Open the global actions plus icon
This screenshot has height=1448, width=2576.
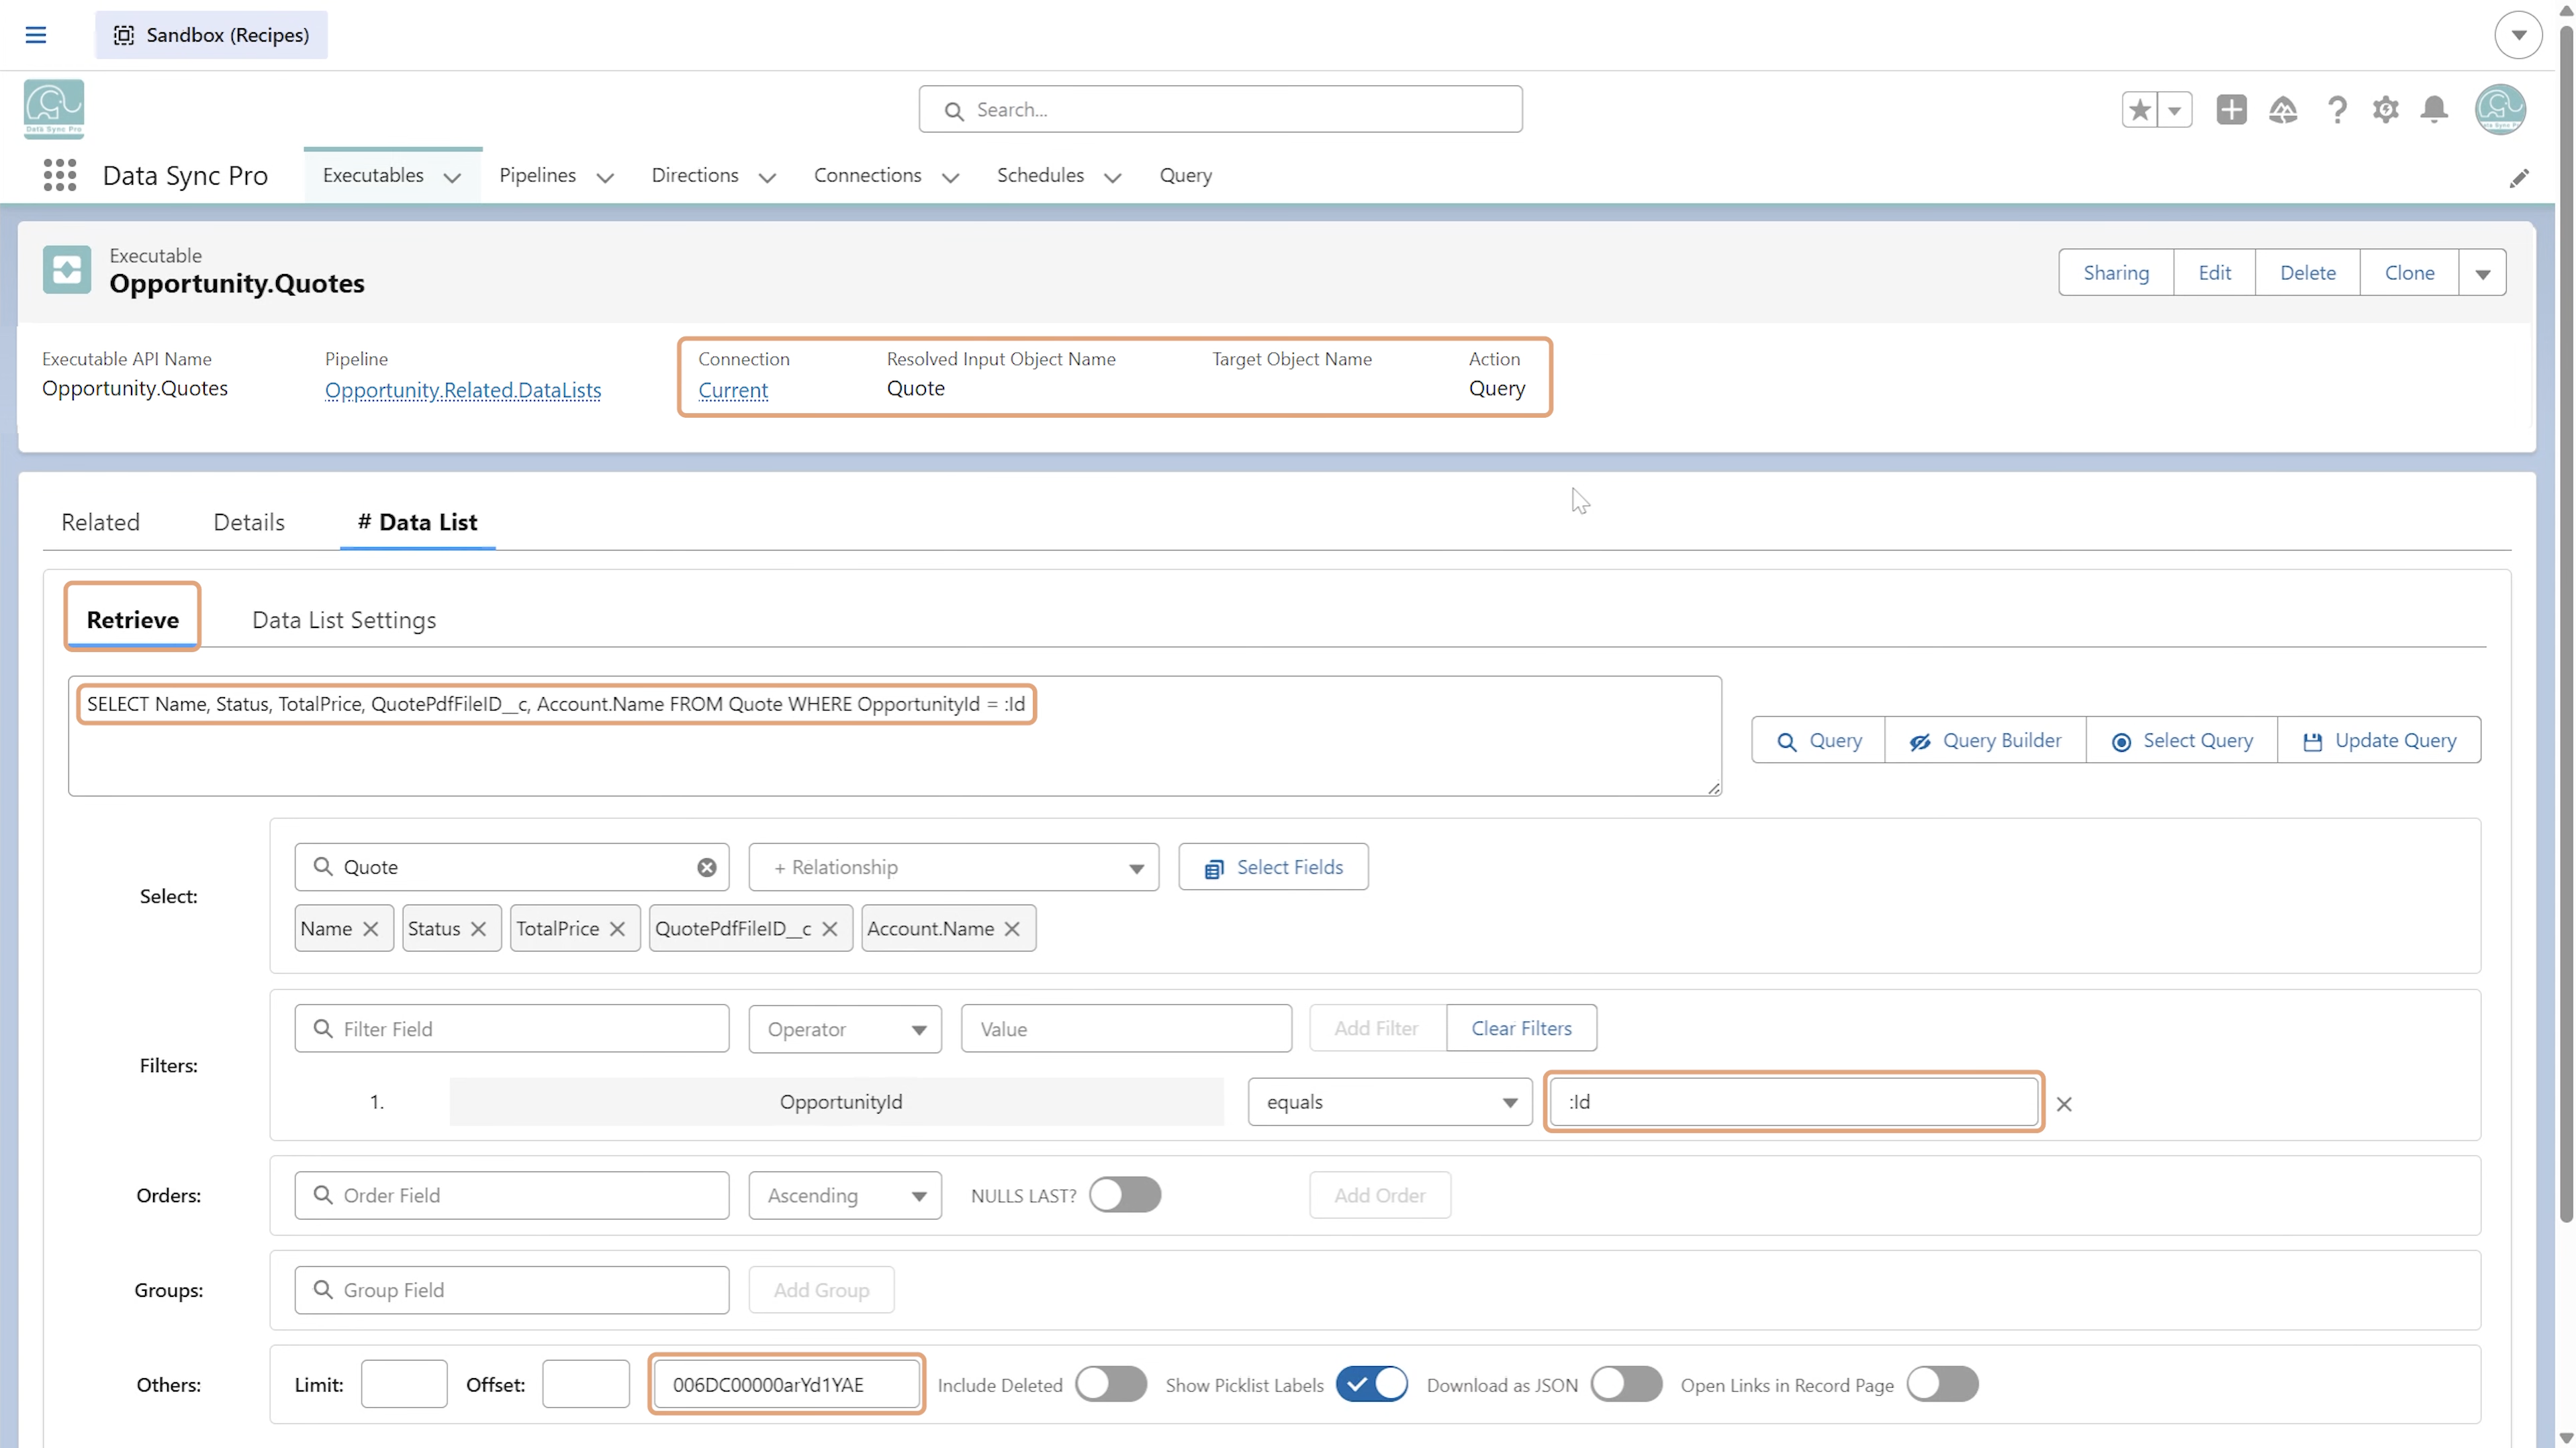click(2231, 109)
